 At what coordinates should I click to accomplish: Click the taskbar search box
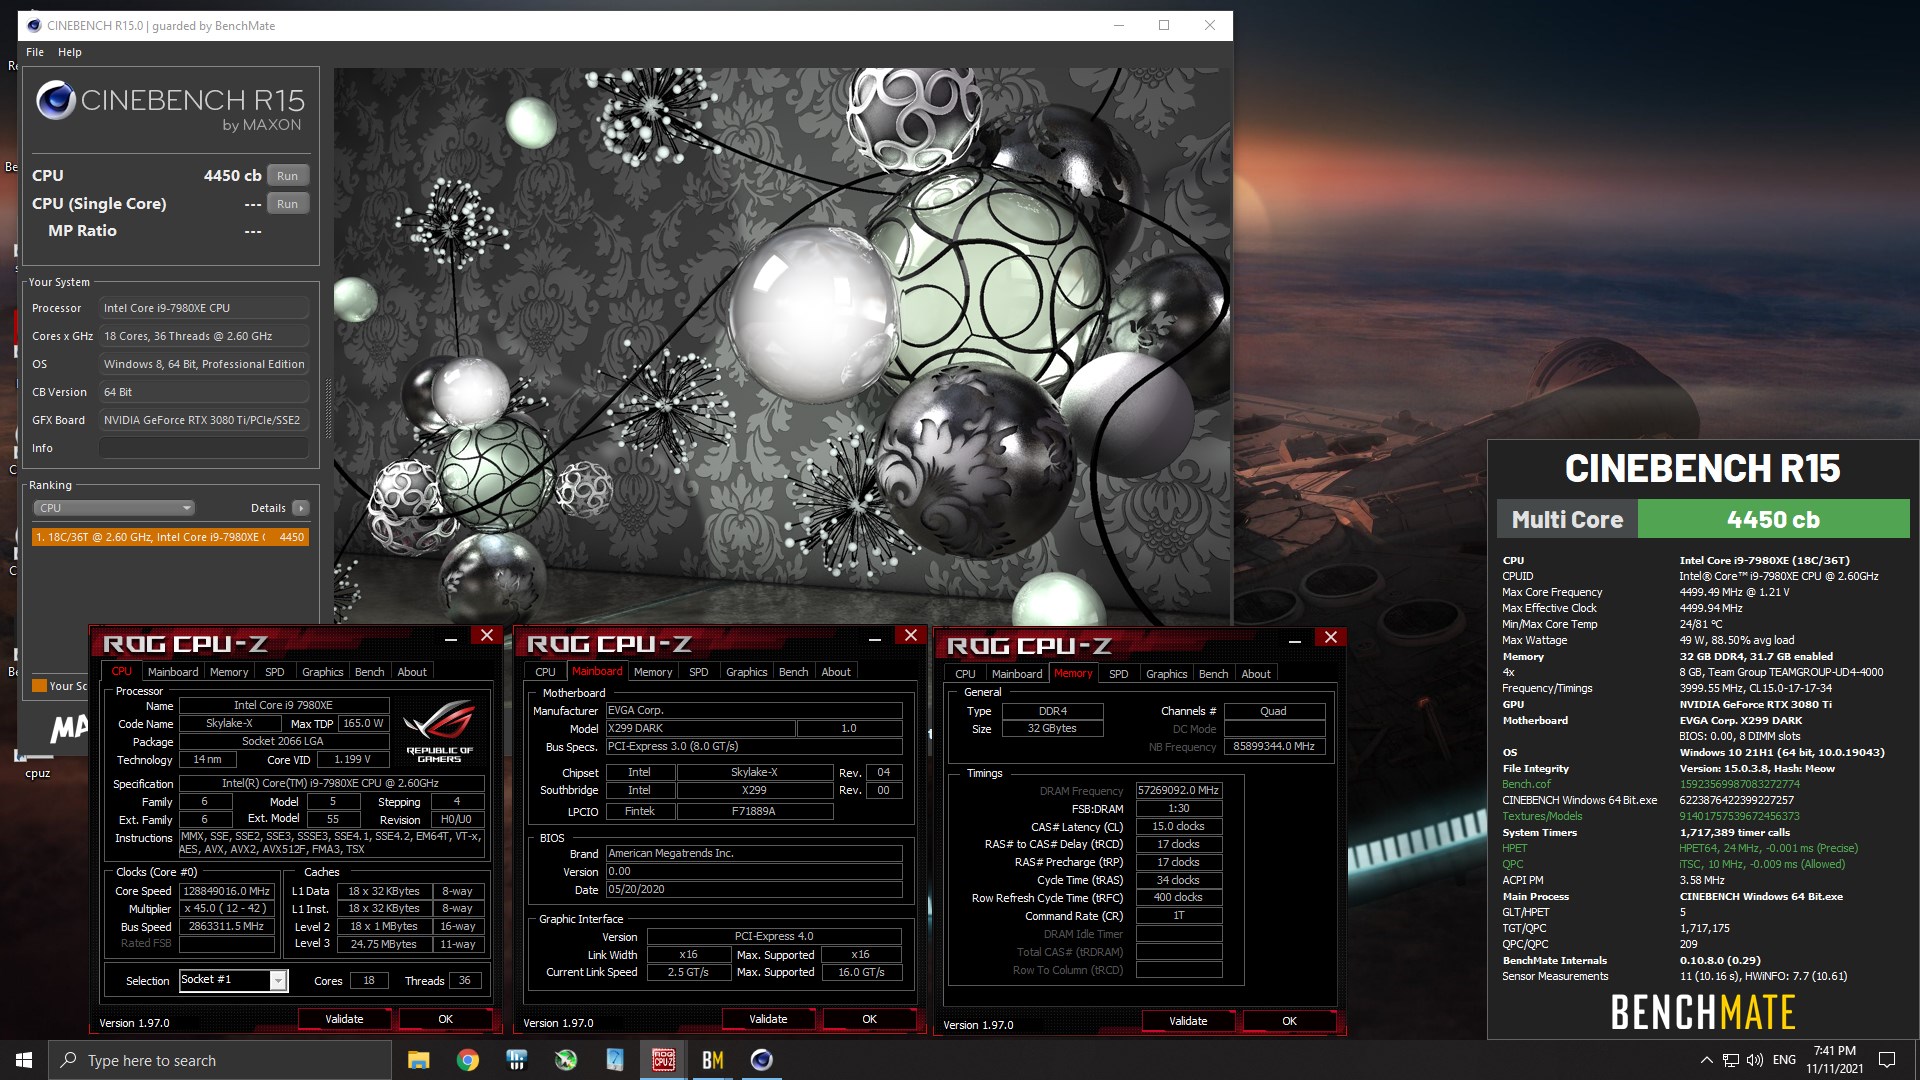click(220, 1060)
